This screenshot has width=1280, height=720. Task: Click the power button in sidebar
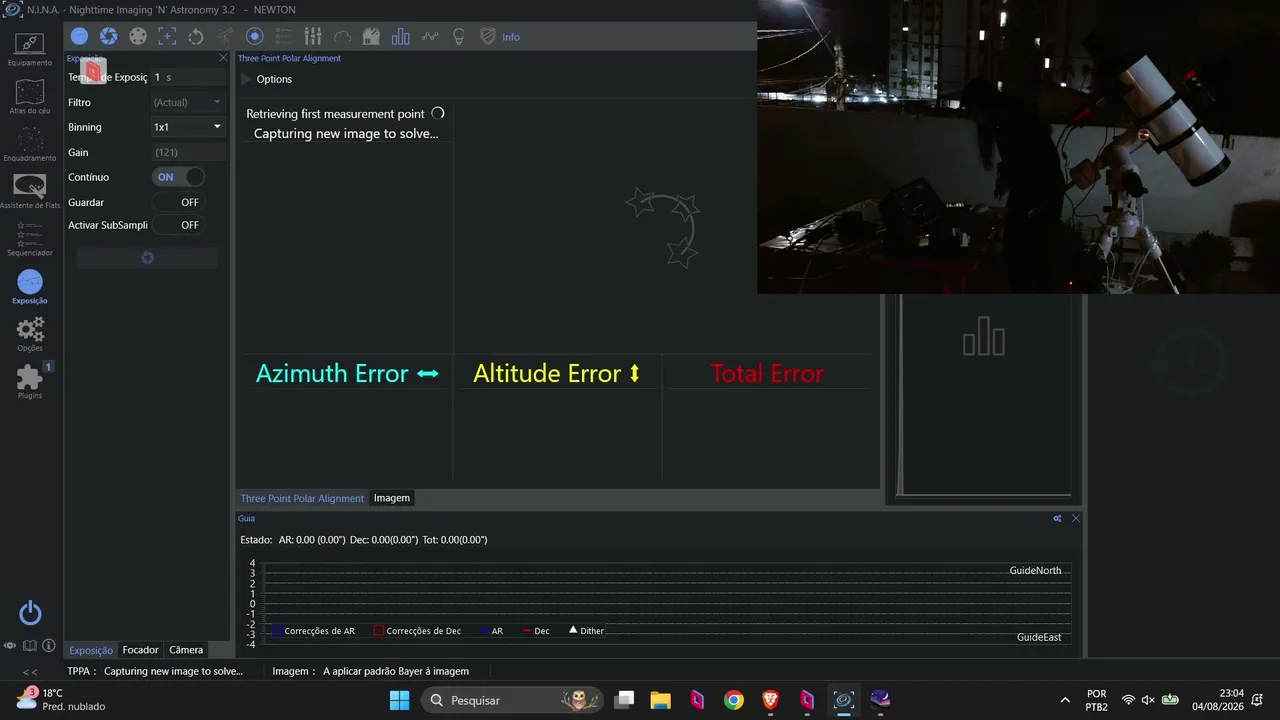click(x=30, y=613)
